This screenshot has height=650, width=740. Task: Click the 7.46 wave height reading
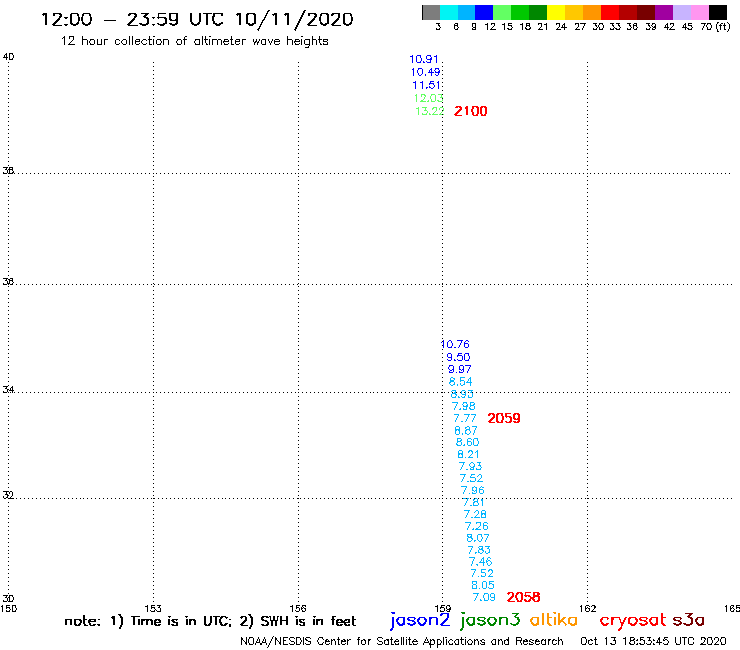[x=480, y=562]
